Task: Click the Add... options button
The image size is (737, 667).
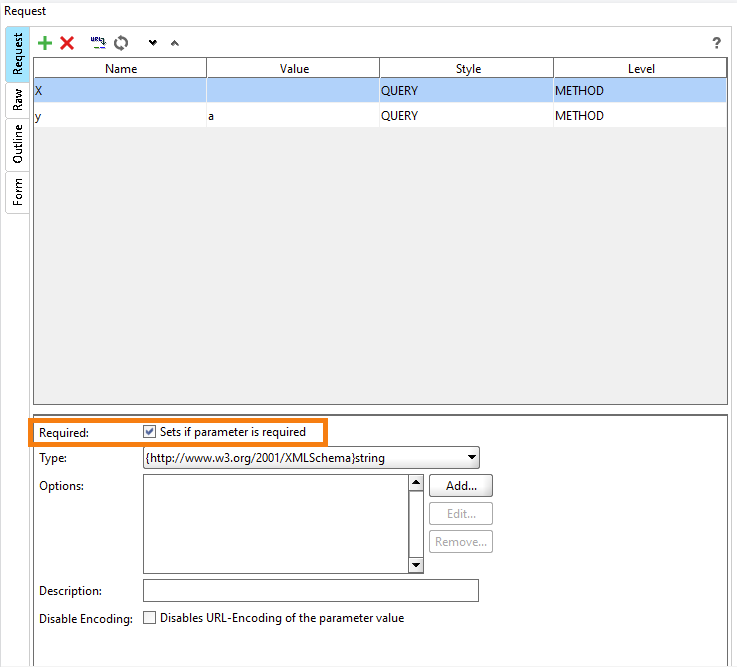Action: (461, 486)
